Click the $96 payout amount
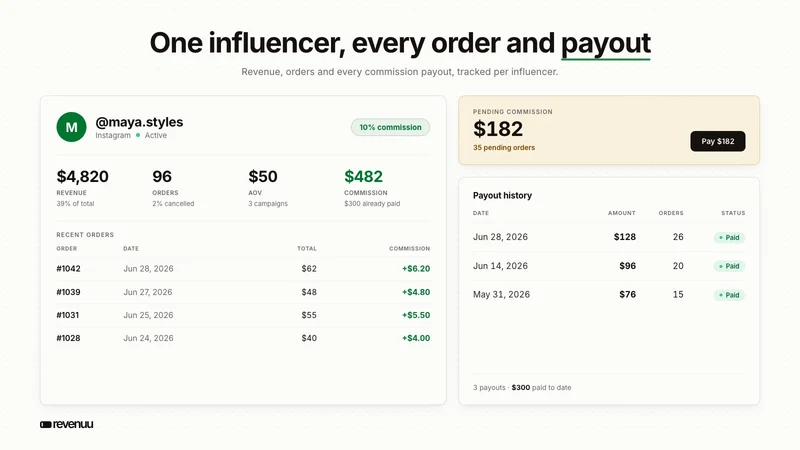 click(628, 266)
